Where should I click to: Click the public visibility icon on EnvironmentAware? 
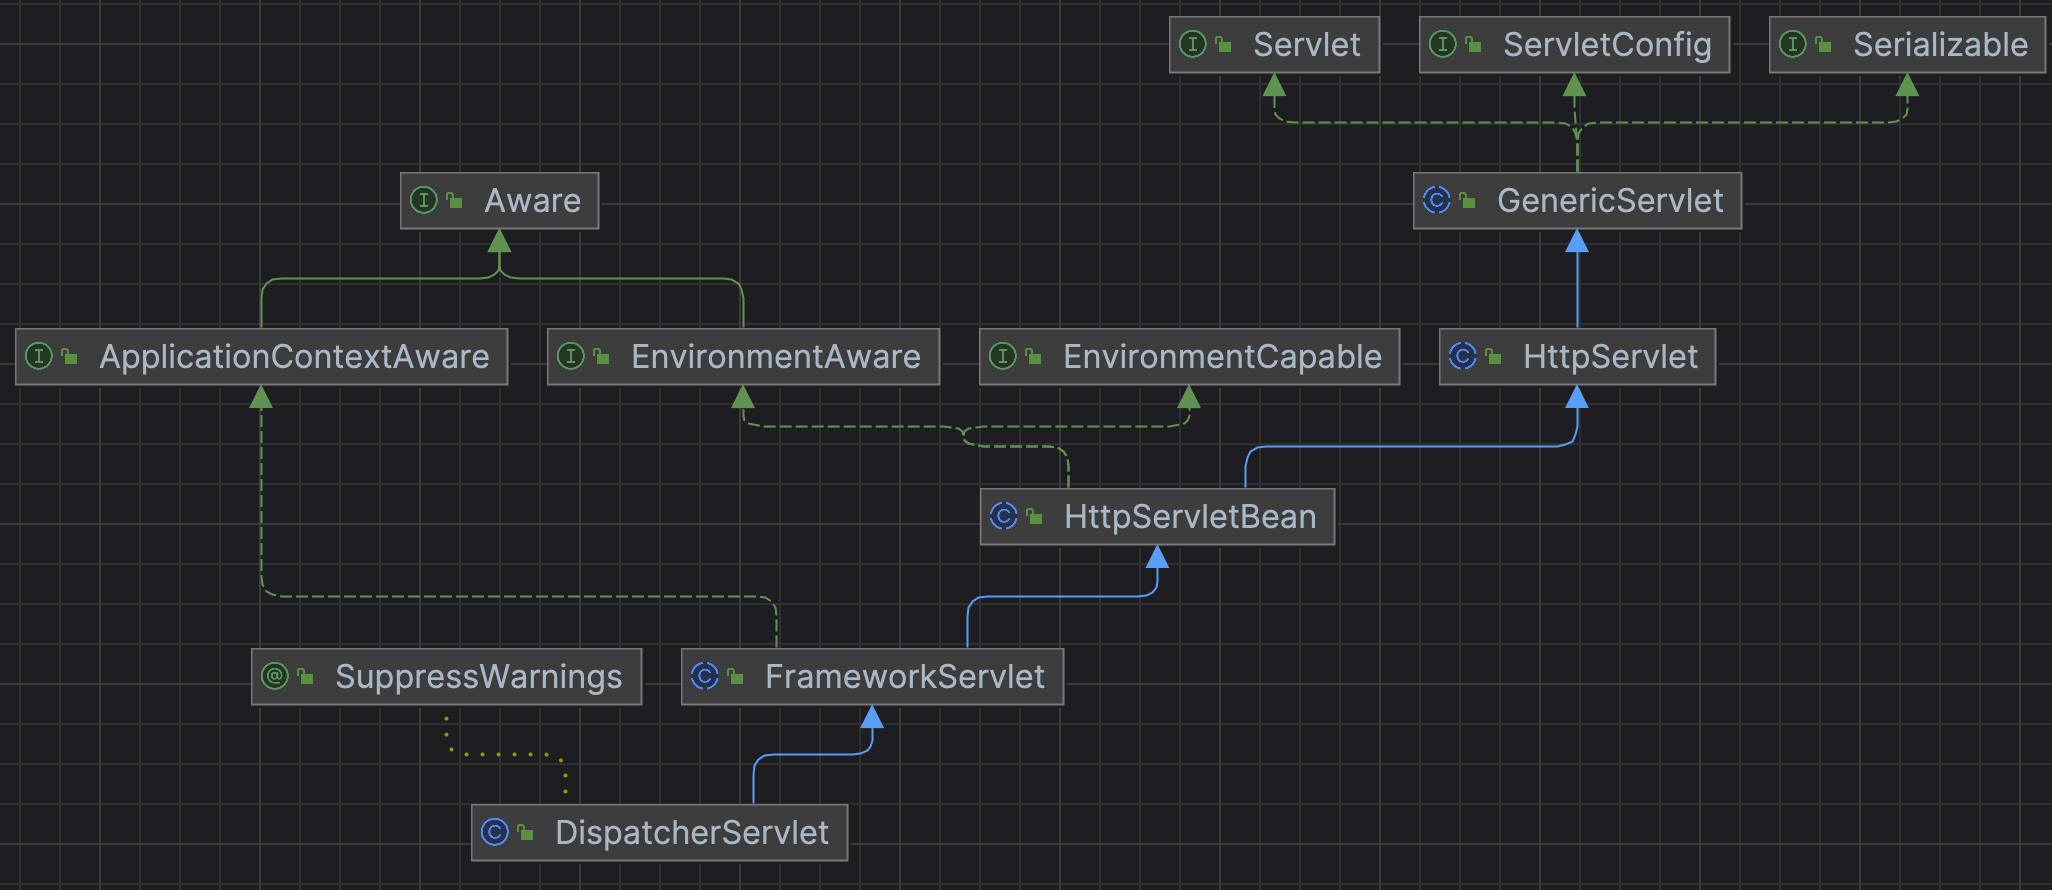click(602, 356)
